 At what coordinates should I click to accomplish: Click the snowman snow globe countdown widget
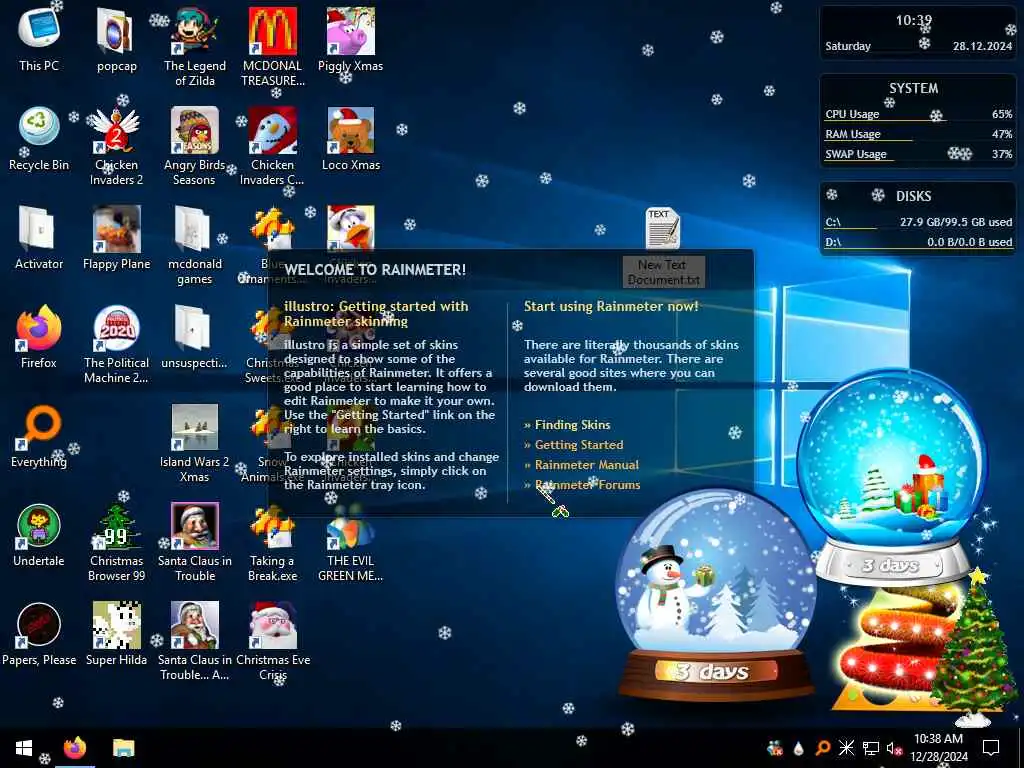[x=716, y=594]
